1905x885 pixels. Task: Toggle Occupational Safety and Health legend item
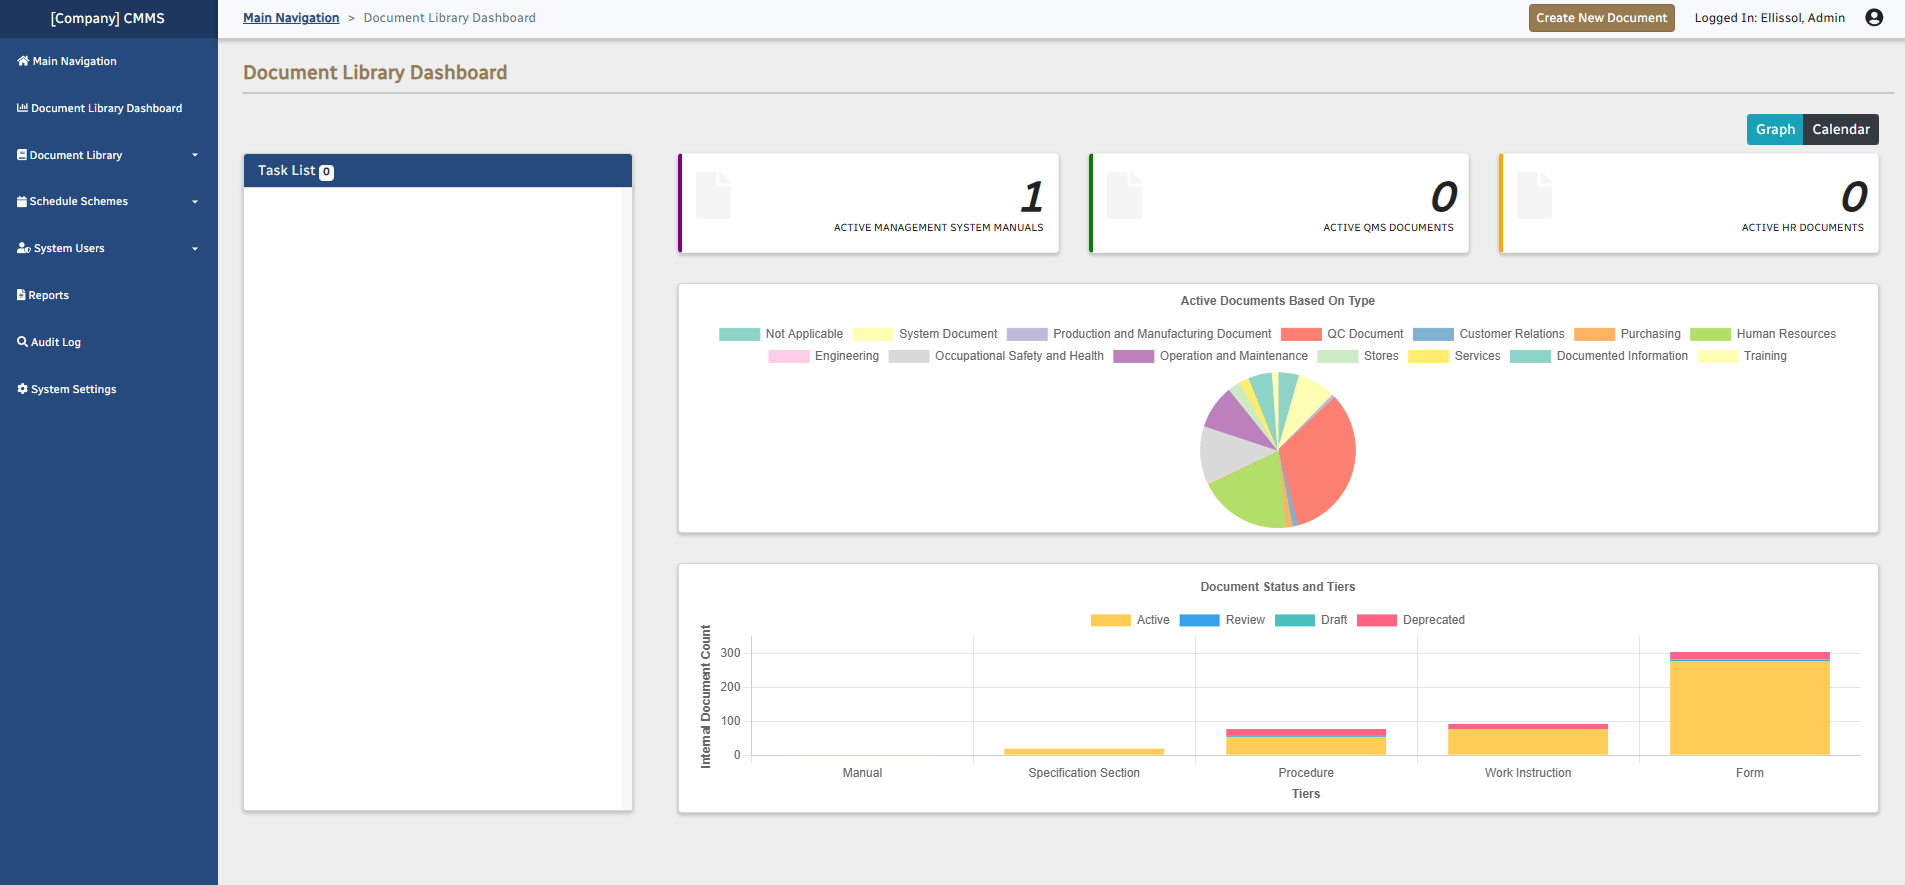(997, 356)
